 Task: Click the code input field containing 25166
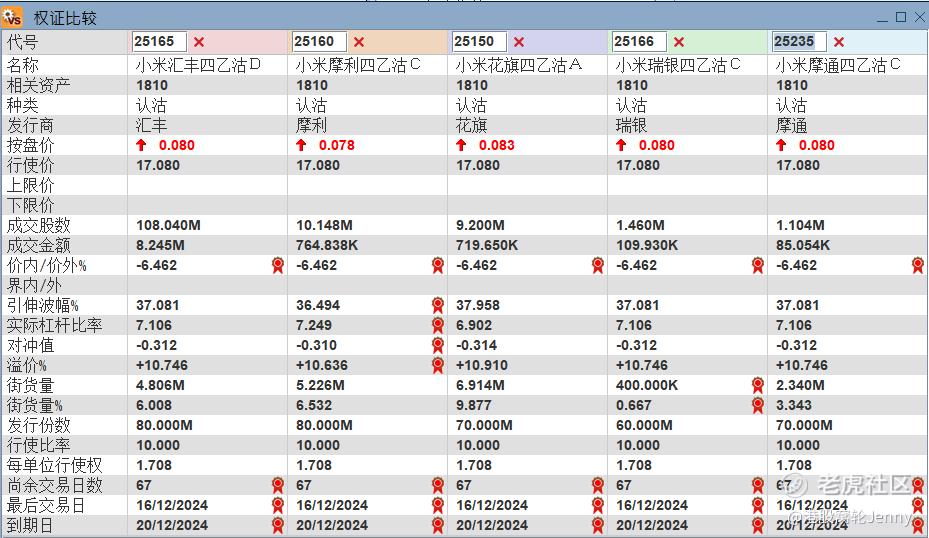(639, 41)
